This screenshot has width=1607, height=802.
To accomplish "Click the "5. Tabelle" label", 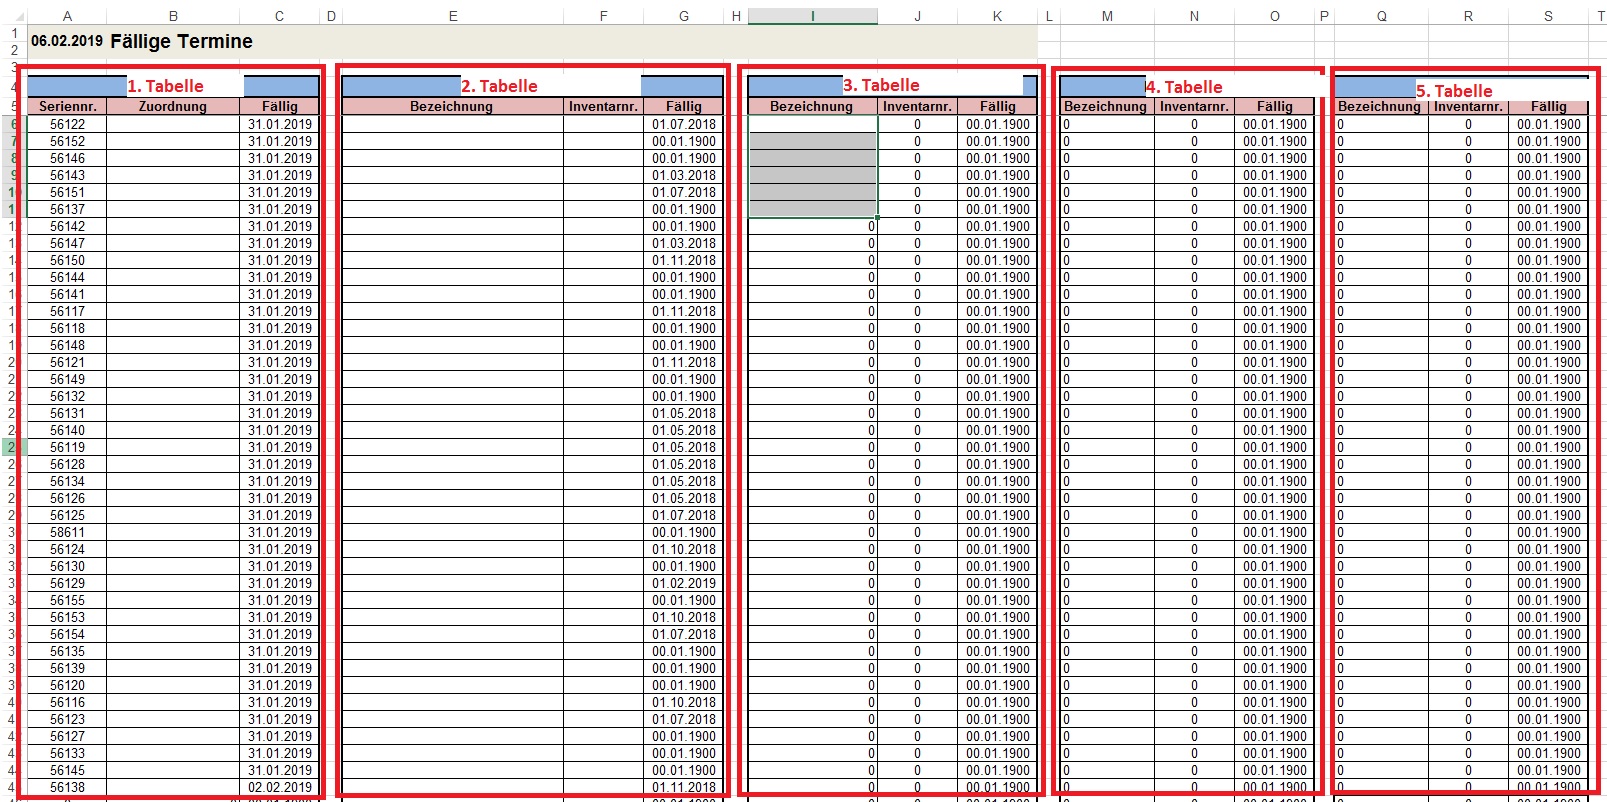I will pos(1454,91).
